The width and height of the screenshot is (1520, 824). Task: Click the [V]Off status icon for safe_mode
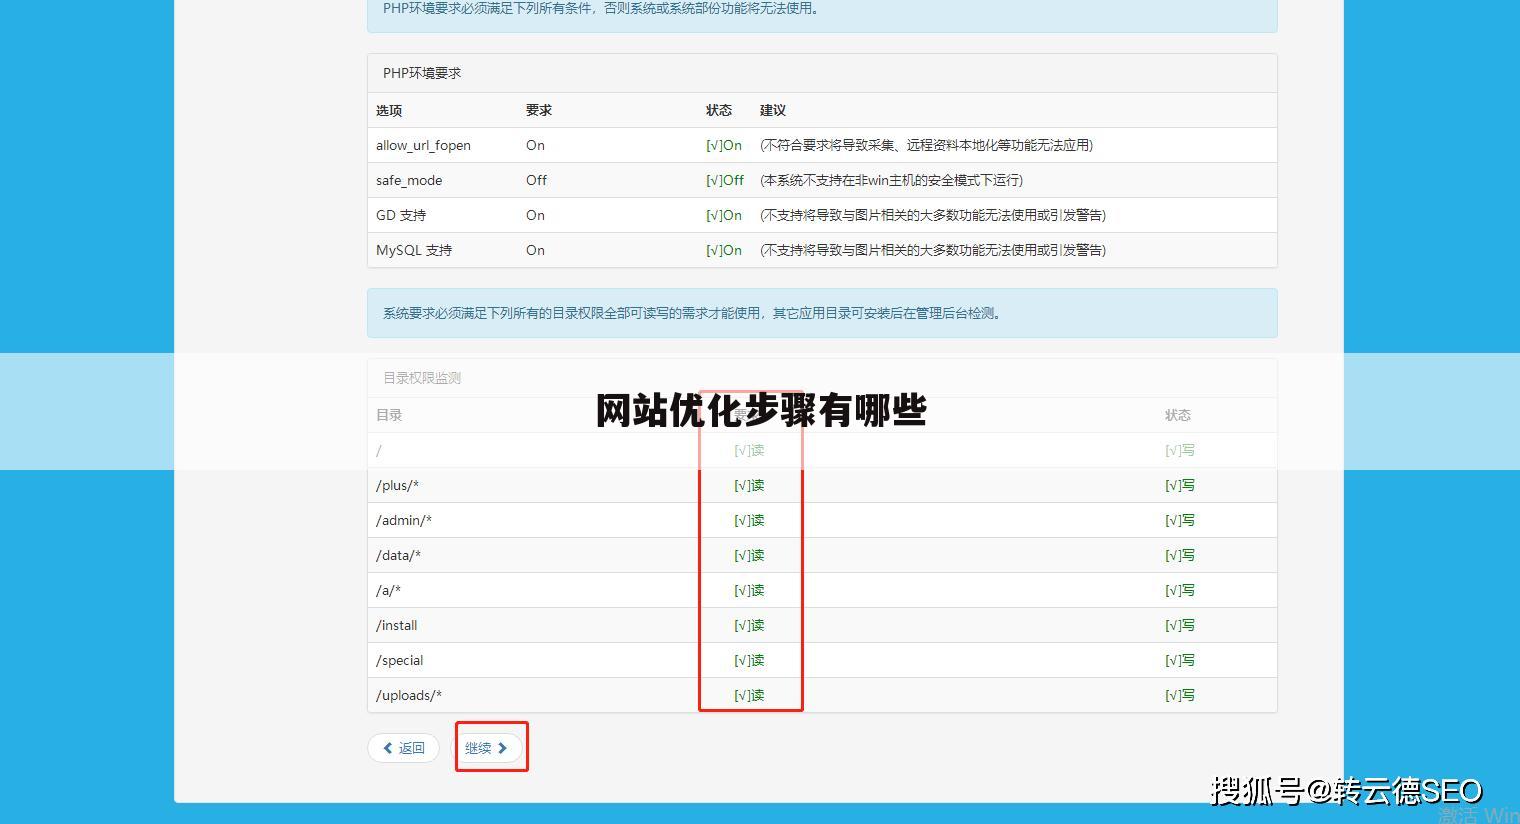(x=724, y=180)
